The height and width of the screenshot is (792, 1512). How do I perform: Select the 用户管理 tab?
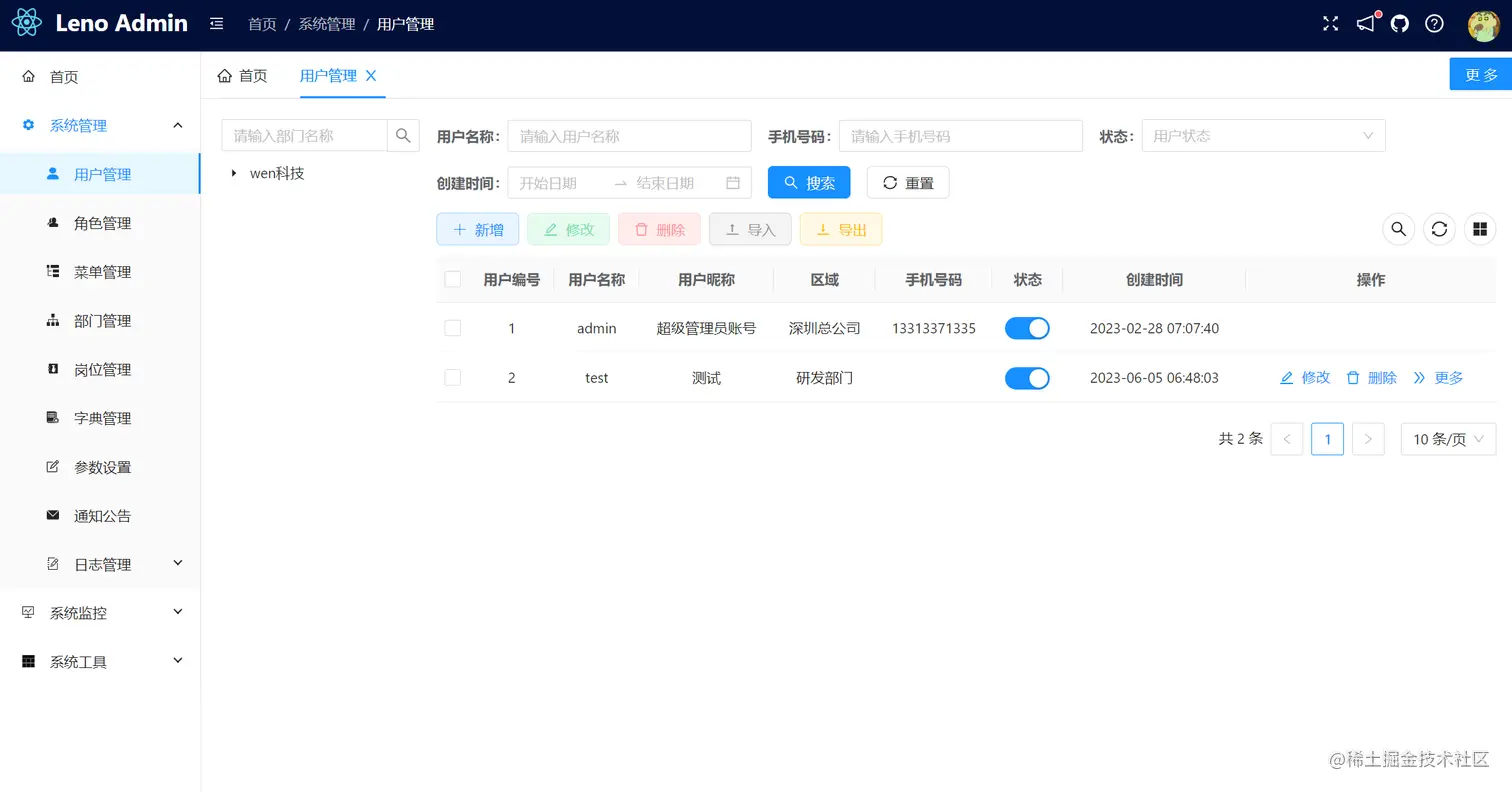(x=328, y=75)
